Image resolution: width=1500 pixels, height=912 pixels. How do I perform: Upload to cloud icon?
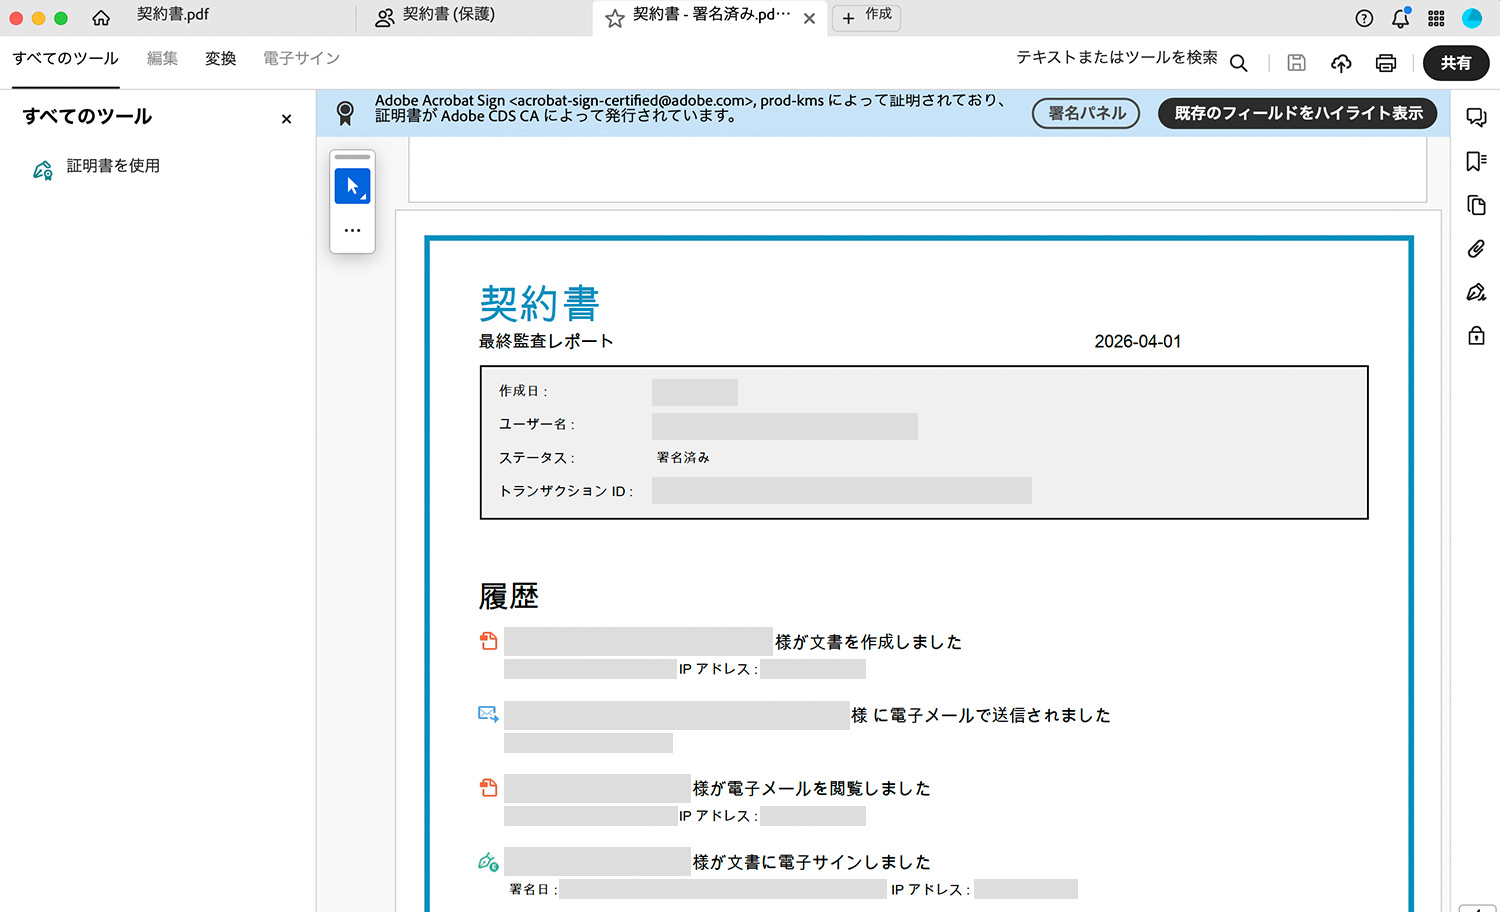[x=1341, y=63]
